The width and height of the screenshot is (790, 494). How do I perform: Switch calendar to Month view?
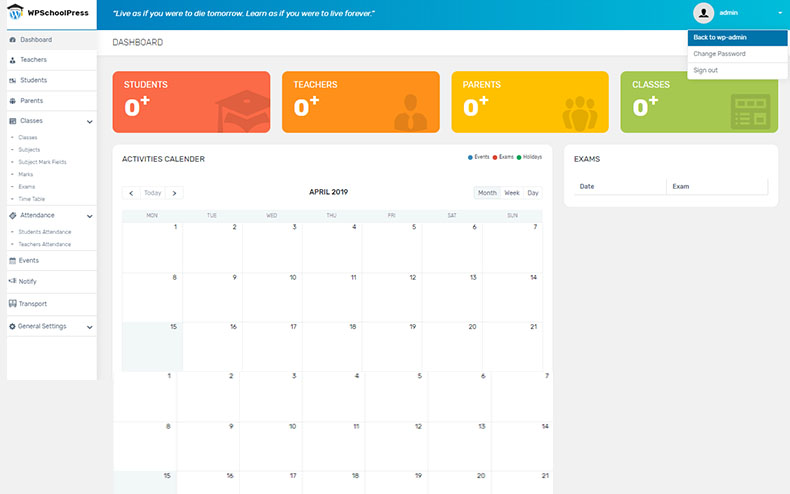pos(487,193)
